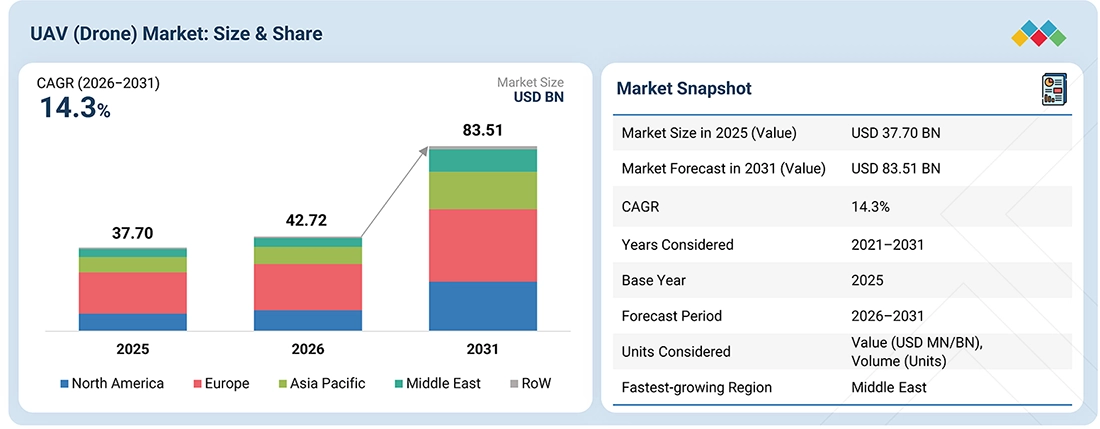This screenshot has width=1100, height=429.
Task: Click 'Market Forecast in 2031 (Value)' row label
Action: pyautogui.click(x=724, y=168)
